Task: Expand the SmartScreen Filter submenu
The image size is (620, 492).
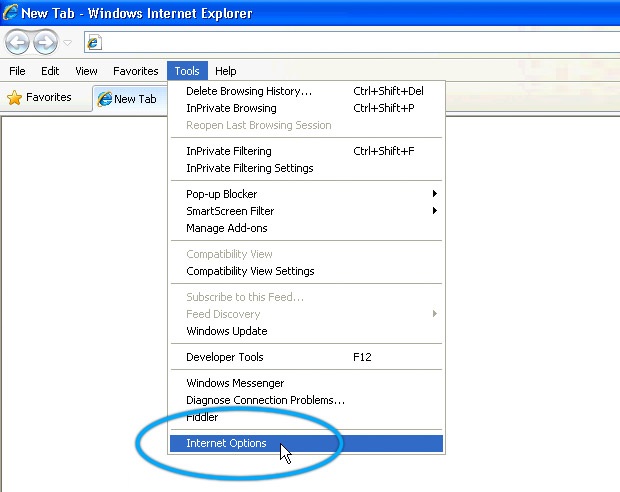Action: click(306, 211)
